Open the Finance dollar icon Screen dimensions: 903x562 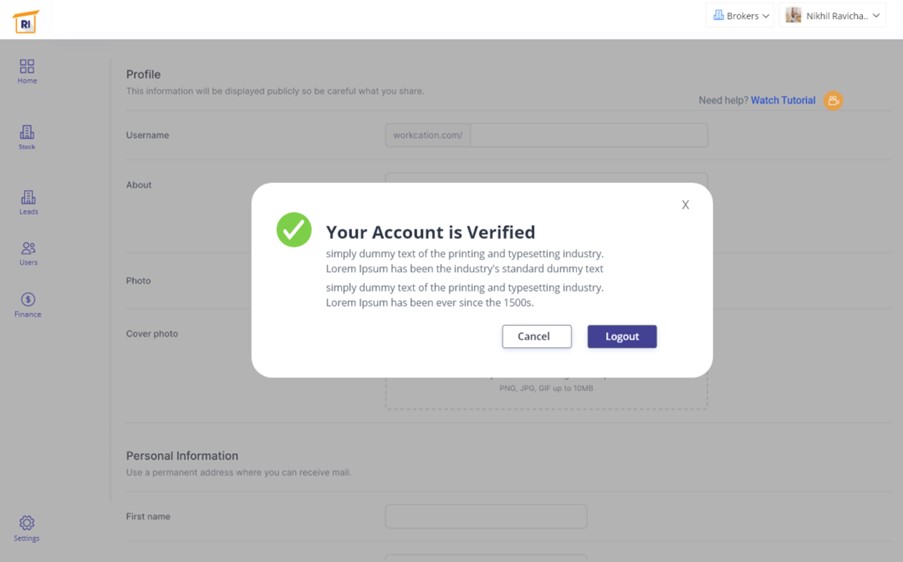point(28,300)
